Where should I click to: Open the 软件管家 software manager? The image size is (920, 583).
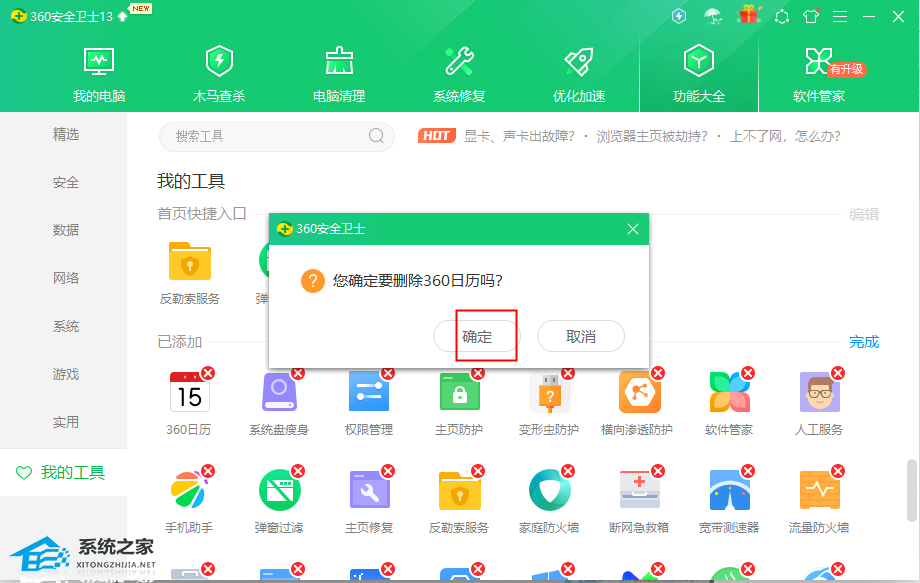tap(818, 75)
